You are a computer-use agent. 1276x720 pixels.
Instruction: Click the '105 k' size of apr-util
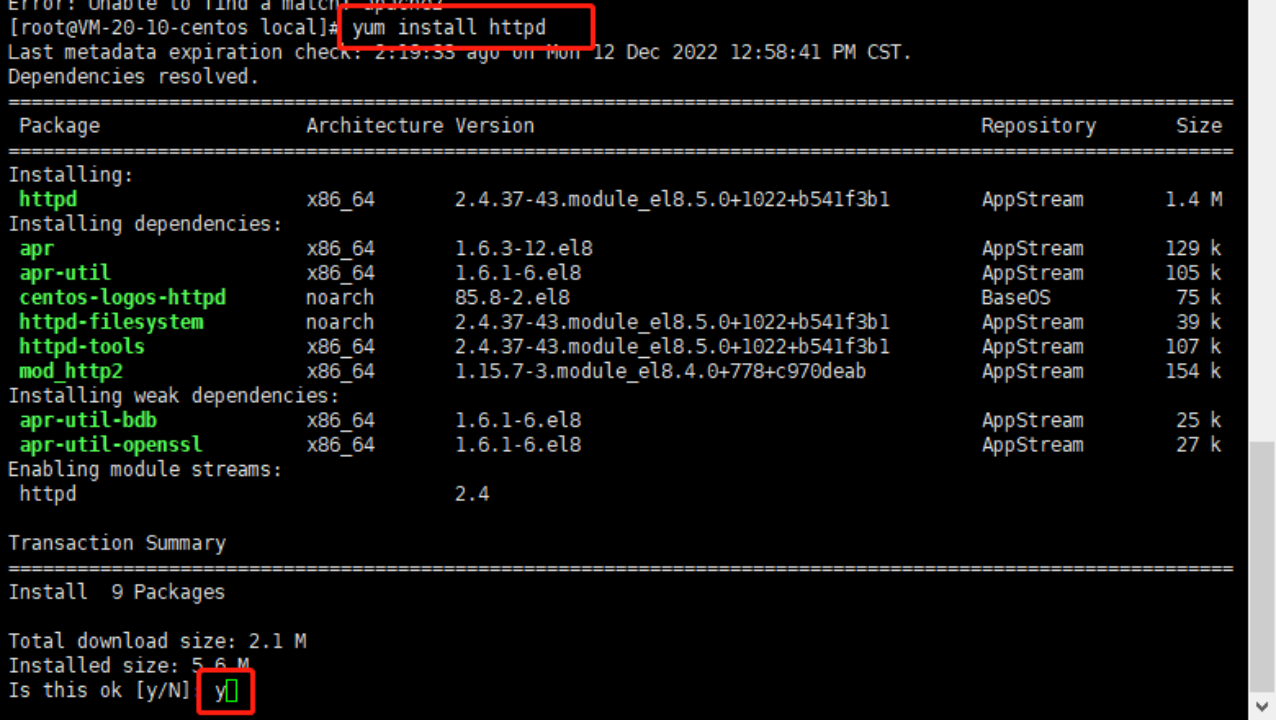click(1193, 273)
